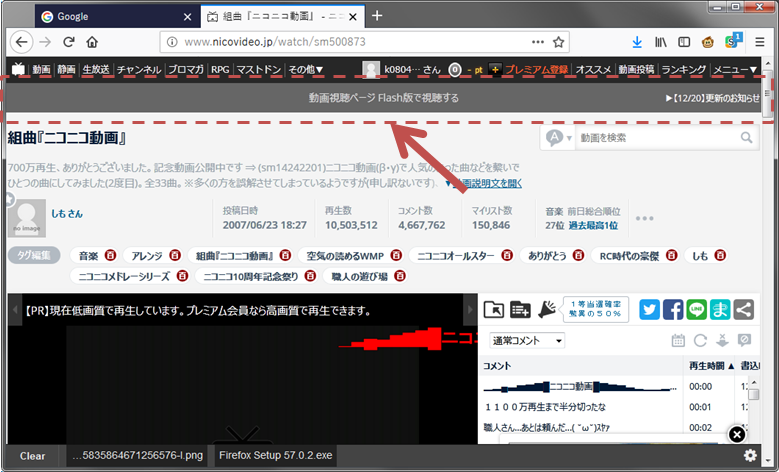Viewport: 779px width, 472px height.
Task: Close the 組曲「ニコニコ動画」 tab
Action: (353, 17)
